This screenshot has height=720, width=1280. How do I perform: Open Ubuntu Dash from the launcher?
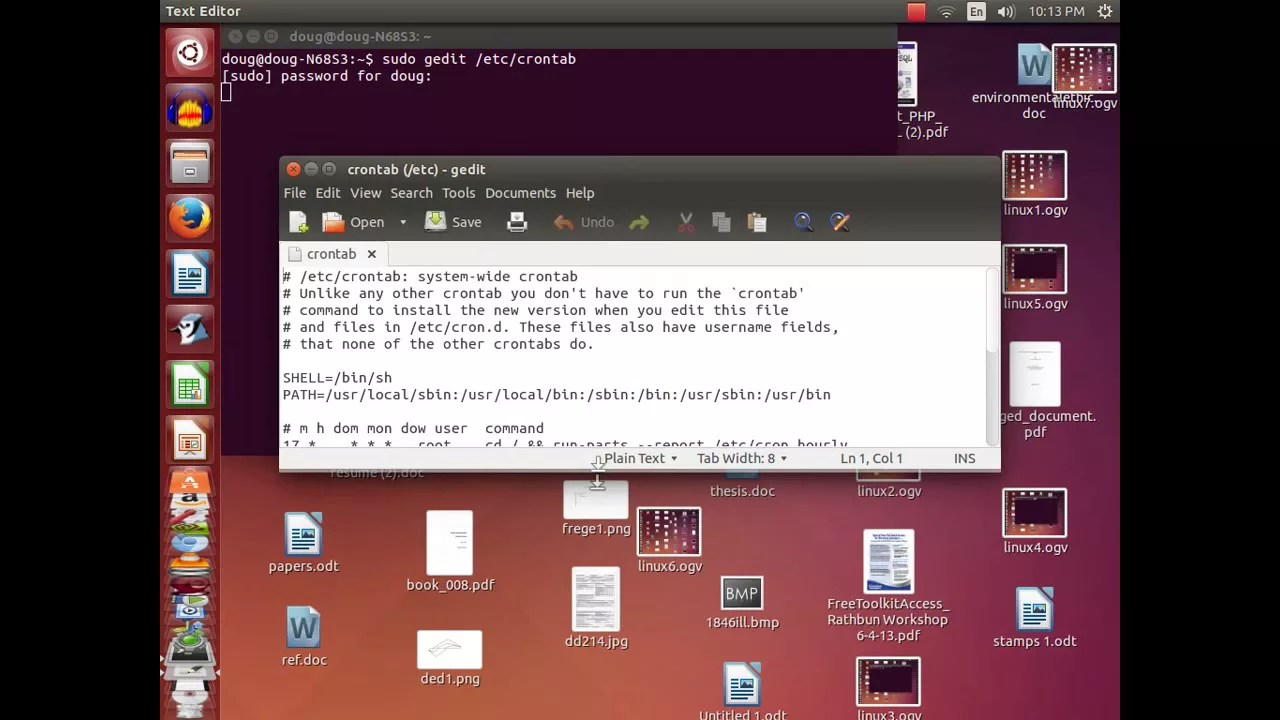coord(190,53)
